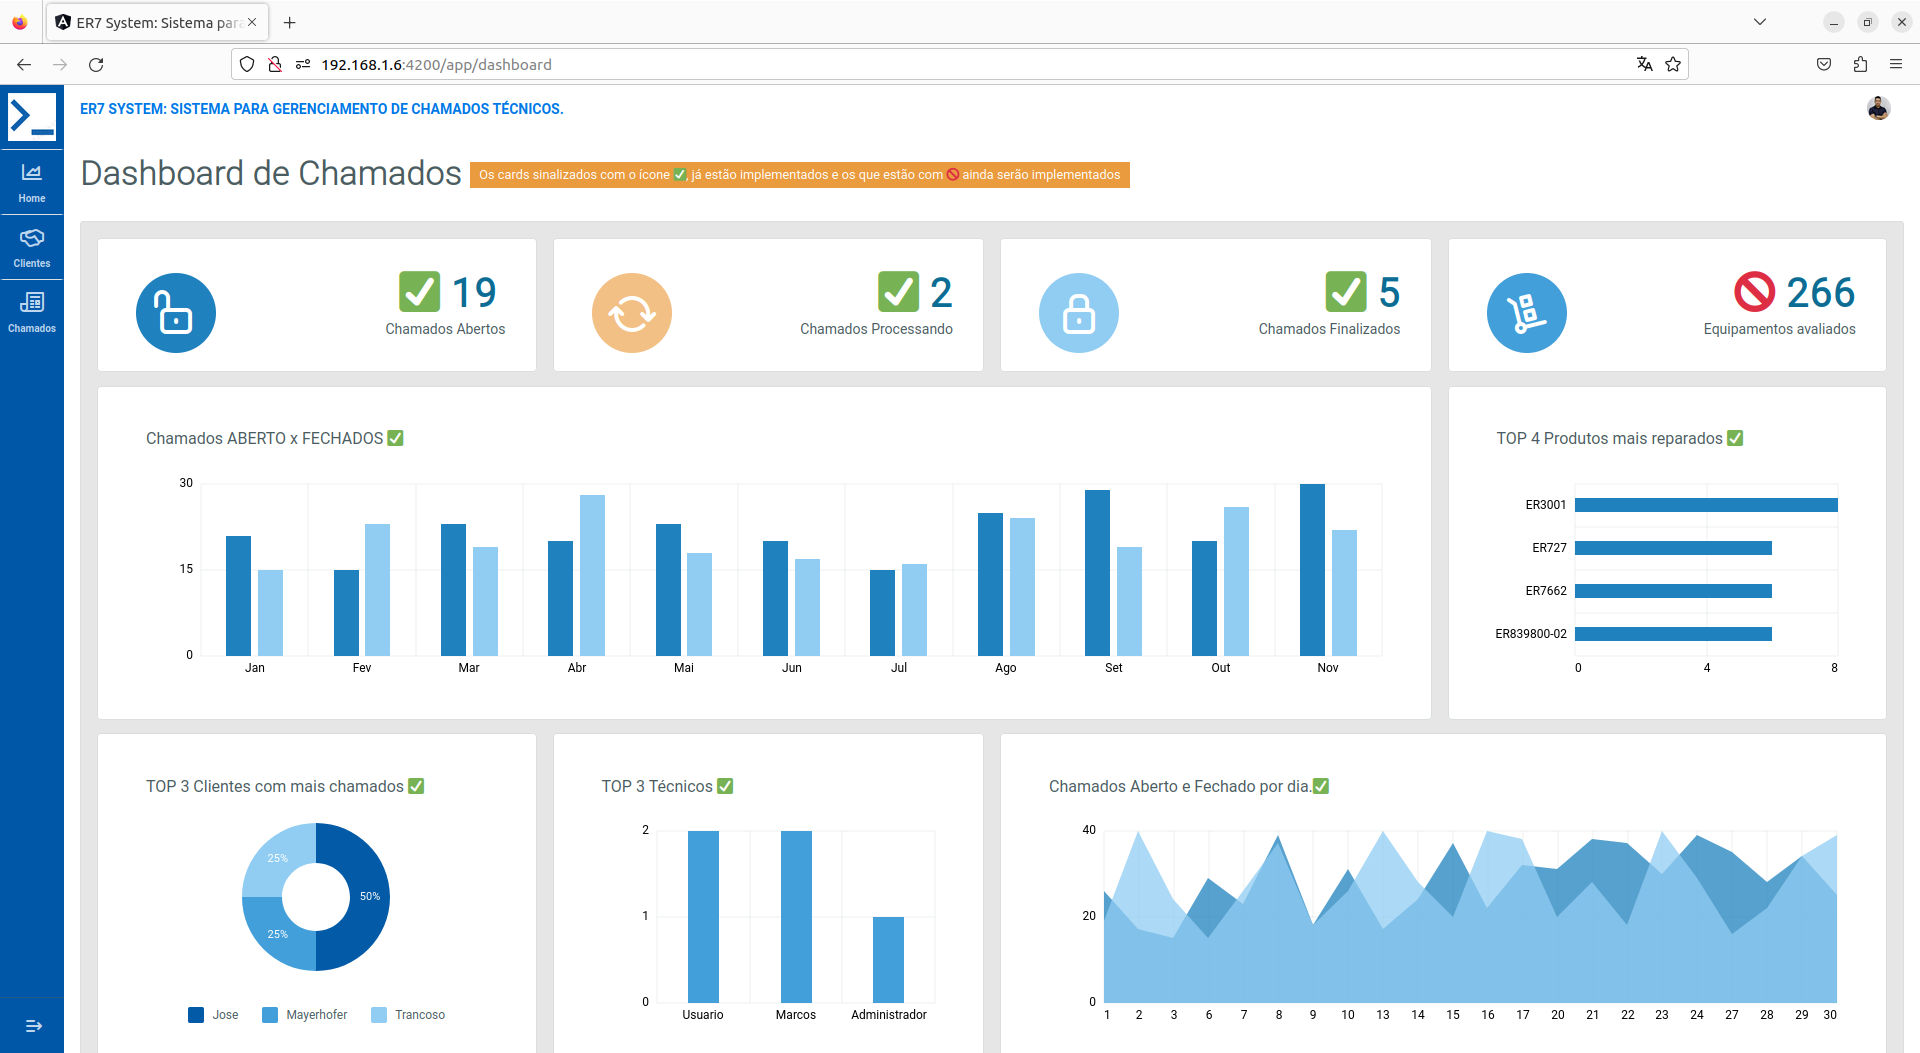Click the Chamados Abertos label
The height and width of the screenshot is (1053, 1920).
point(445,329)
